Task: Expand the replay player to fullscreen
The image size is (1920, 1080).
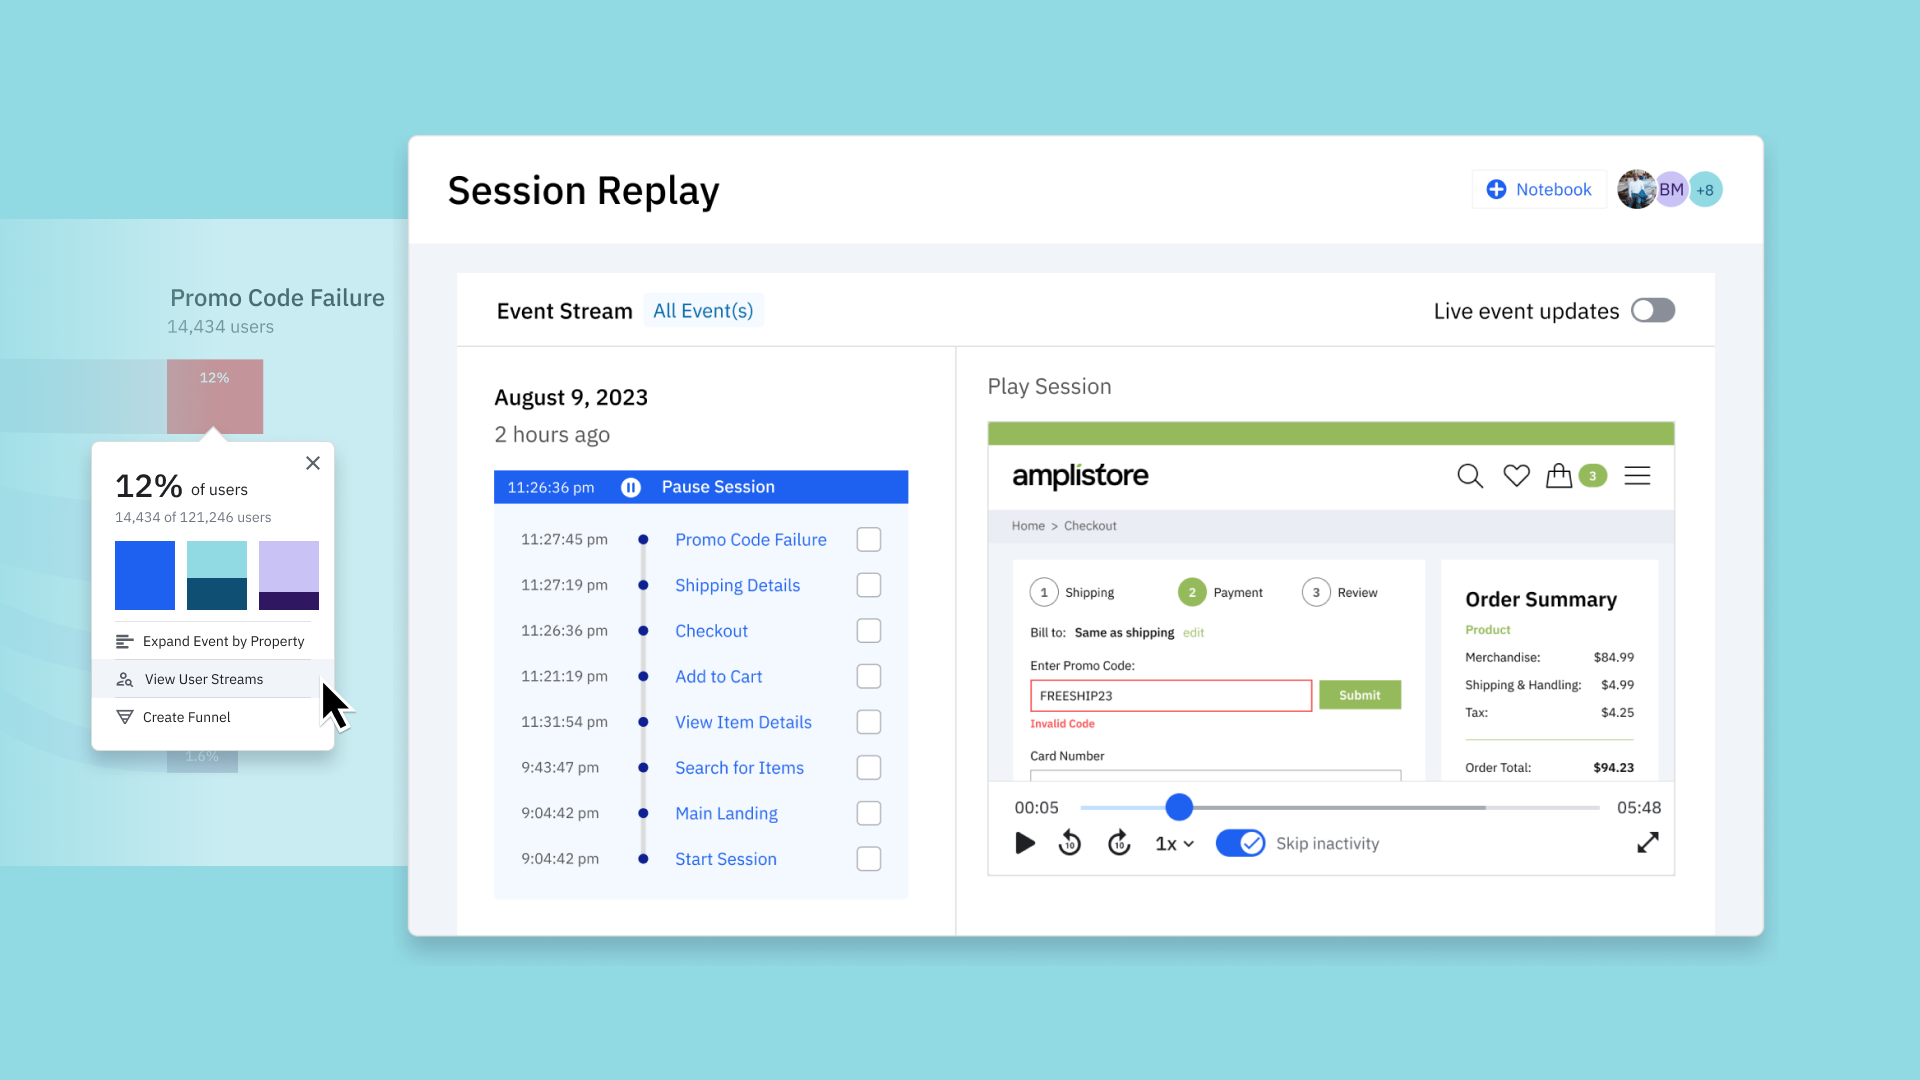Action: 1648,843
